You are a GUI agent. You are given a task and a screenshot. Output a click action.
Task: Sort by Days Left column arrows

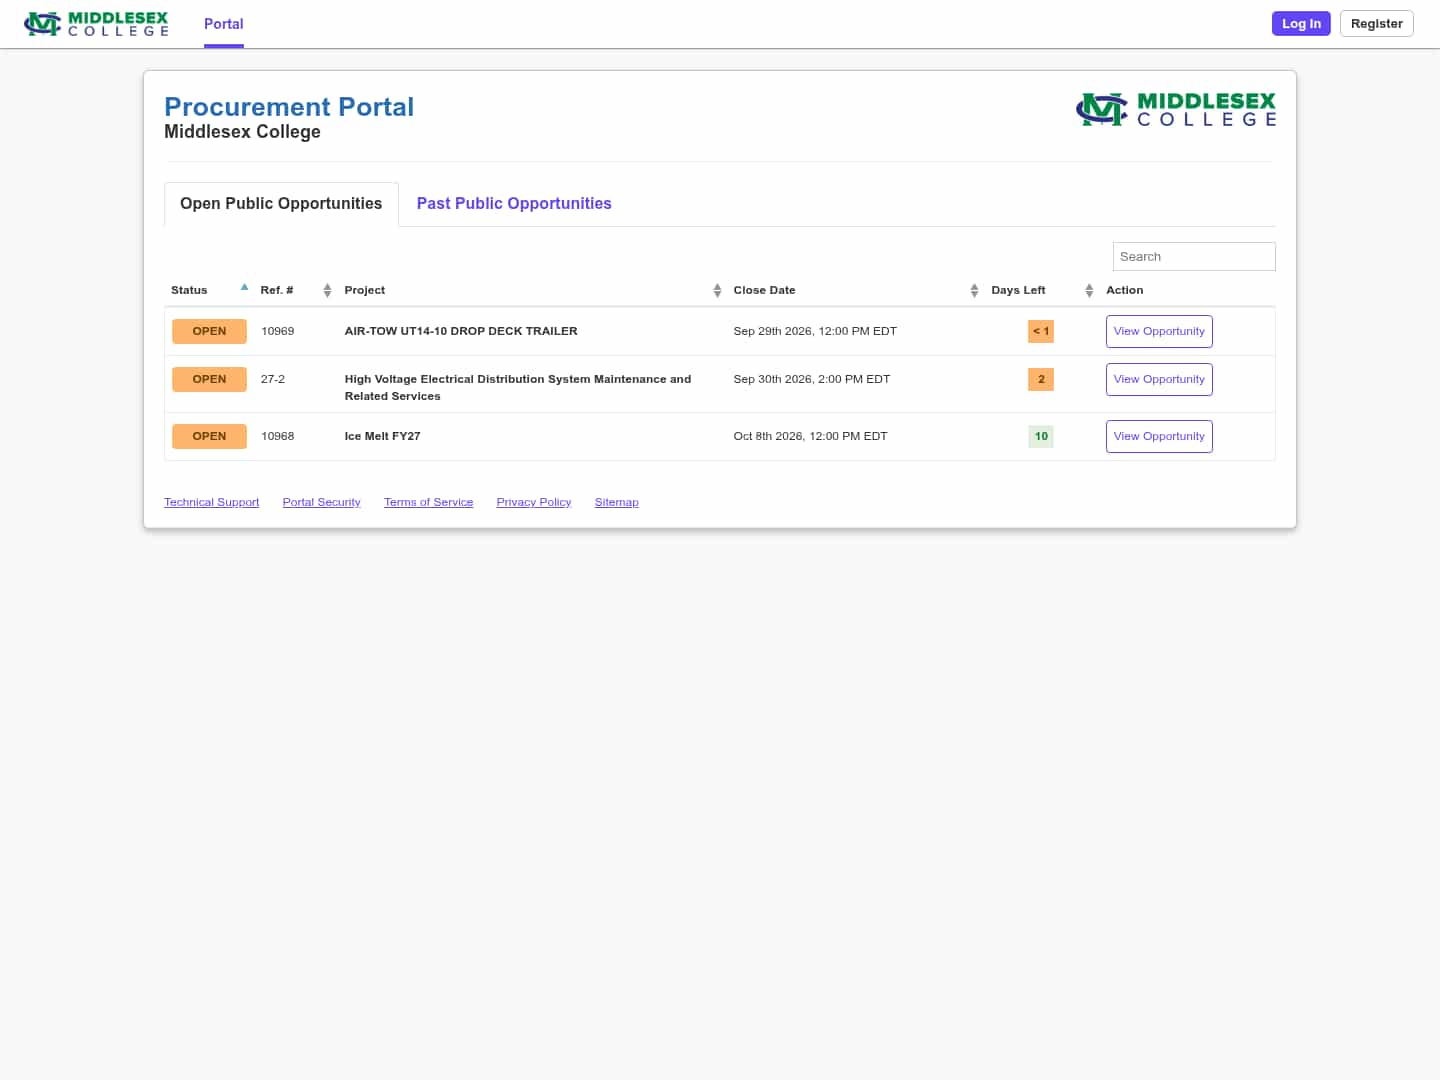click(1089, 290)
